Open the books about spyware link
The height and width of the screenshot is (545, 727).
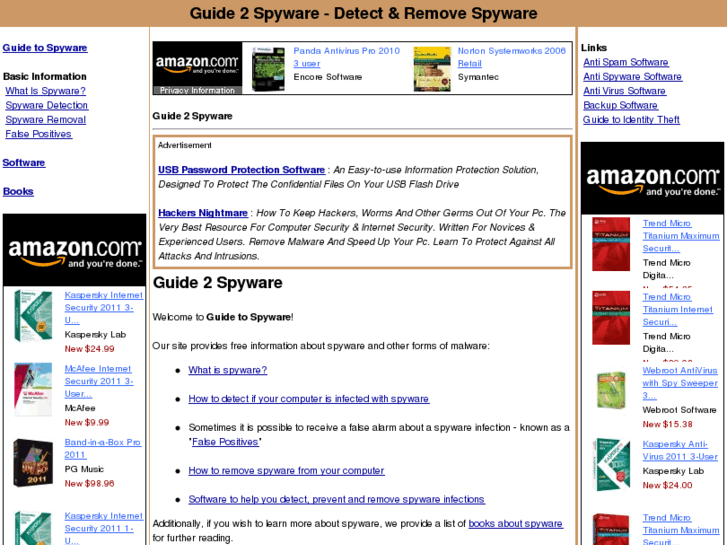click(516, 524)
